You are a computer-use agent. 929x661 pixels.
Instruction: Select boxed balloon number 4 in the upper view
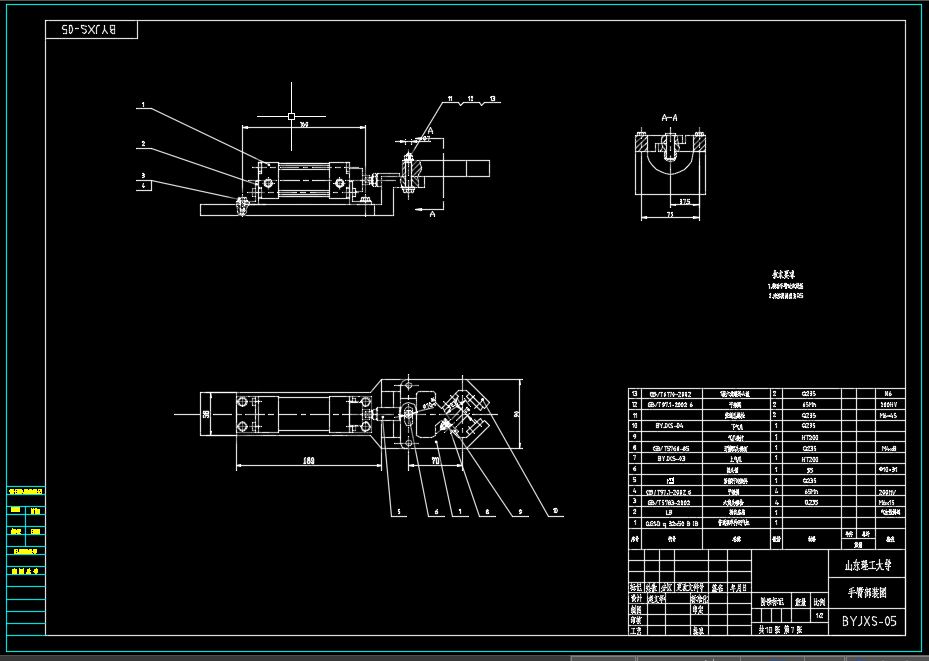tap(144, 185)
